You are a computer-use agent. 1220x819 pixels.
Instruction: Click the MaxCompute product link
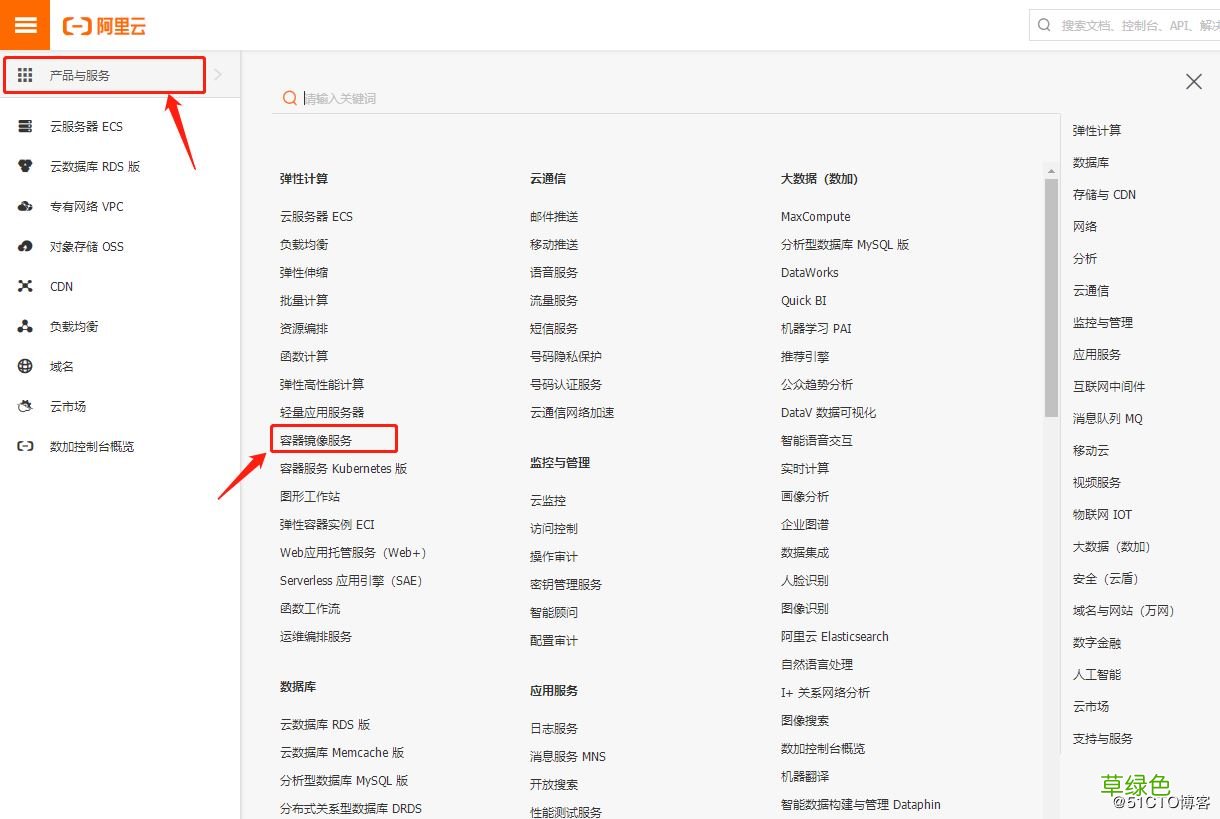tap(817, 216)
